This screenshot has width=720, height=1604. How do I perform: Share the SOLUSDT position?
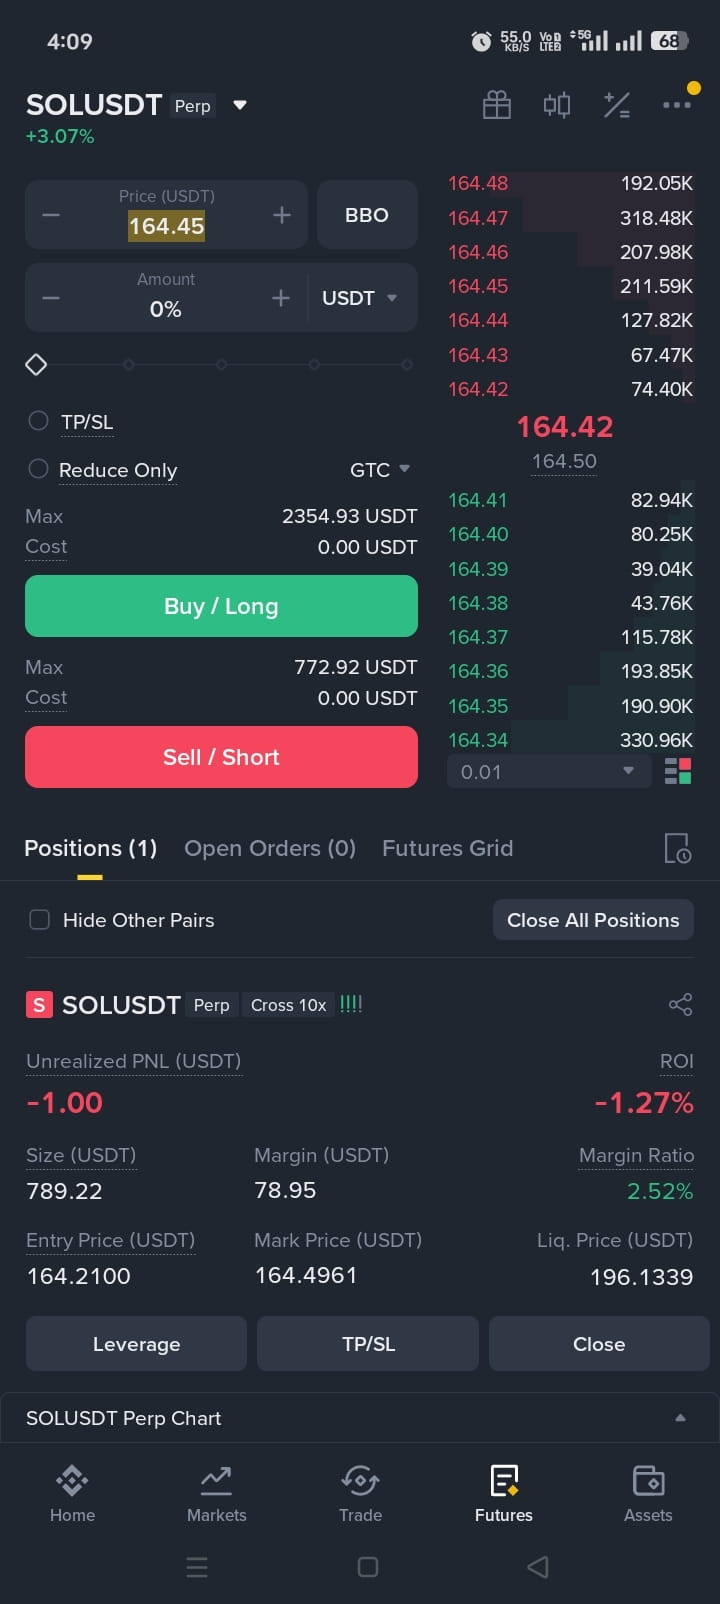coord(680,1005)
